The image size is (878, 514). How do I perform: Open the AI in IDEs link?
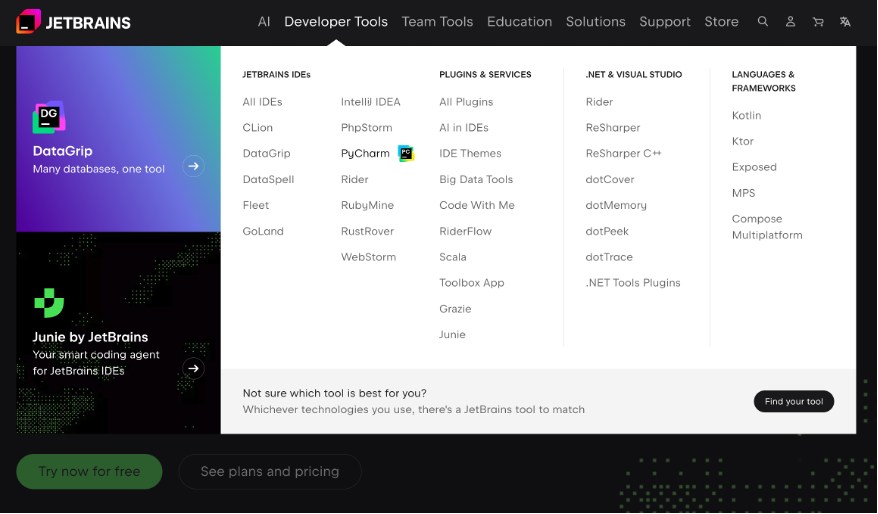[464, 128]
